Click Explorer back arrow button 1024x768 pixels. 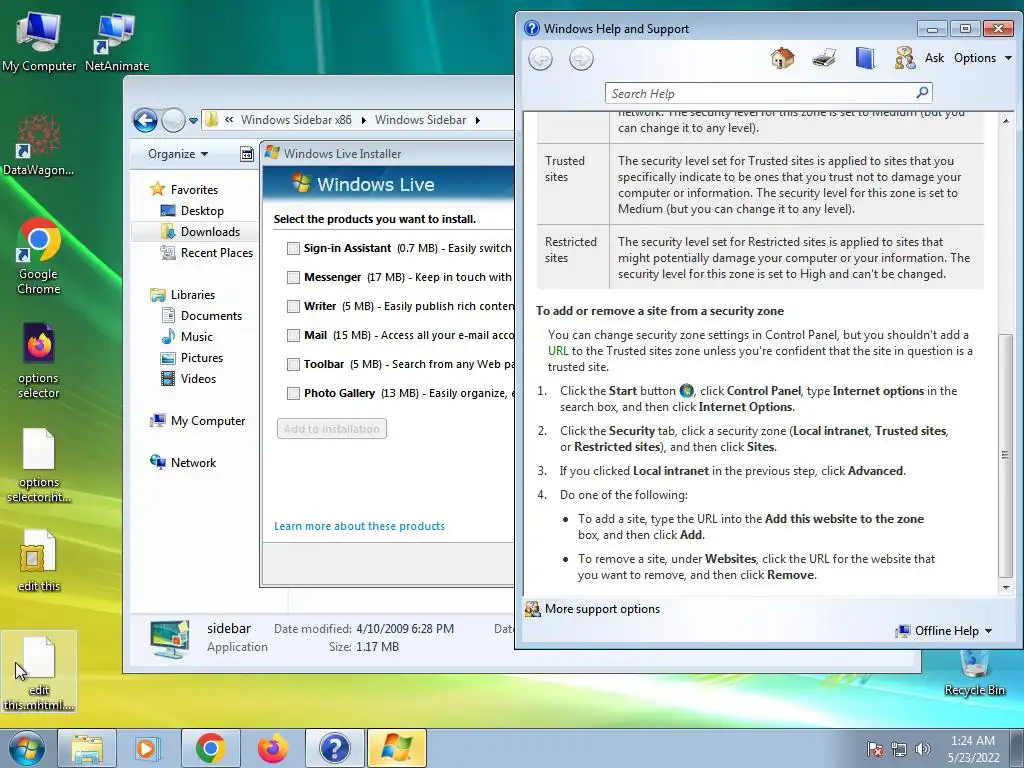(145, 120)
